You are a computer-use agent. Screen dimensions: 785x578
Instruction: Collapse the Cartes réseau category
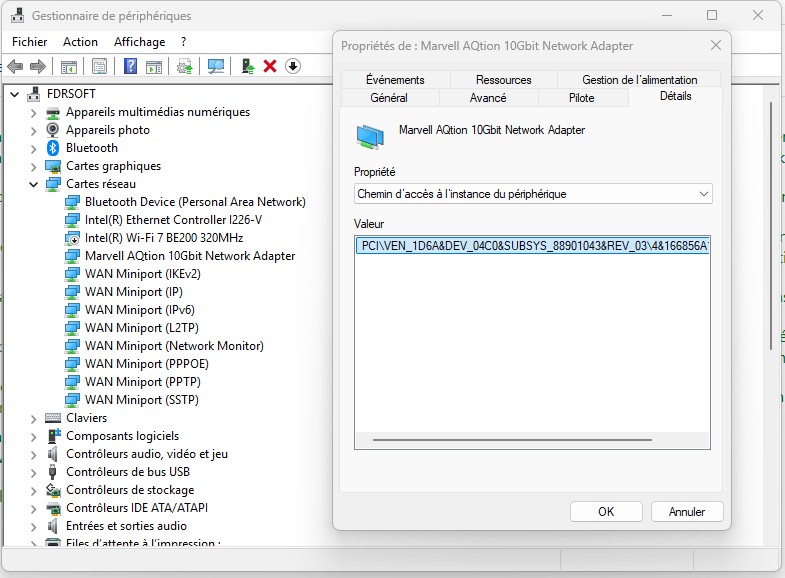point(33,184)
